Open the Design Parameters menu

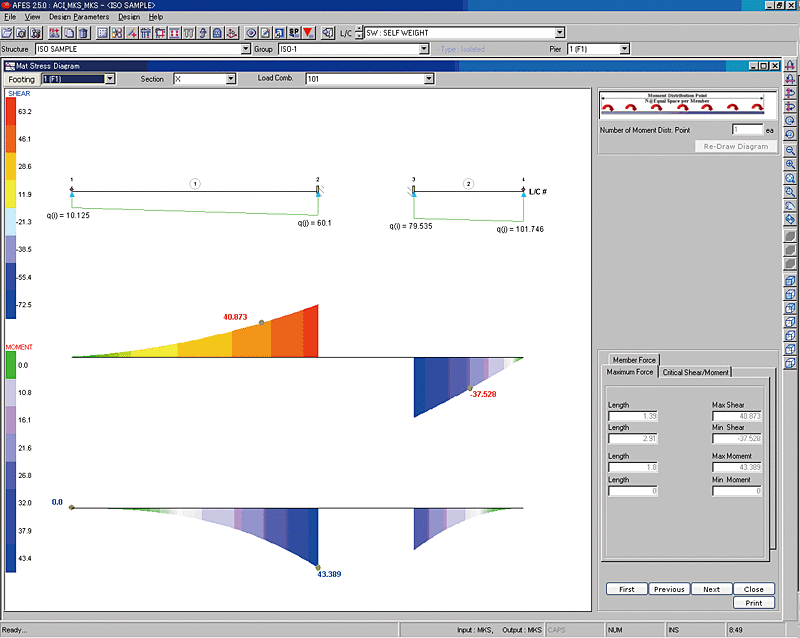[x=79, y=17]
